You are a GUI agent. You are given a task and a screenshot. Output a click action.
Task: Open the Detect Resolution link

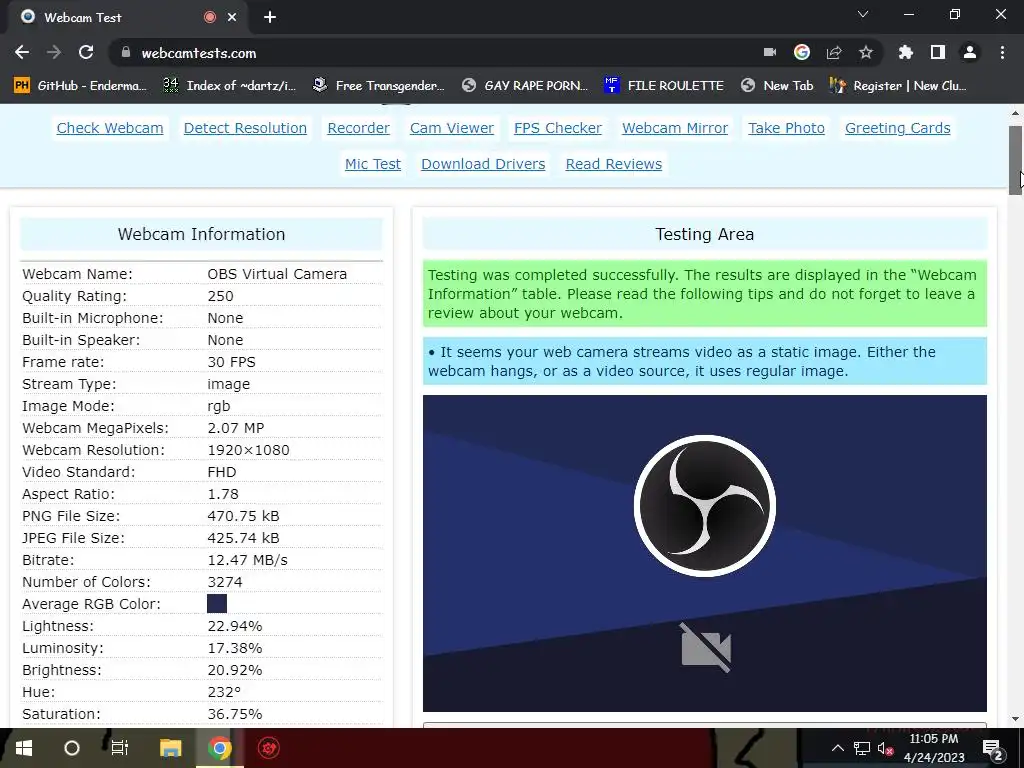(x=245, y=128)
